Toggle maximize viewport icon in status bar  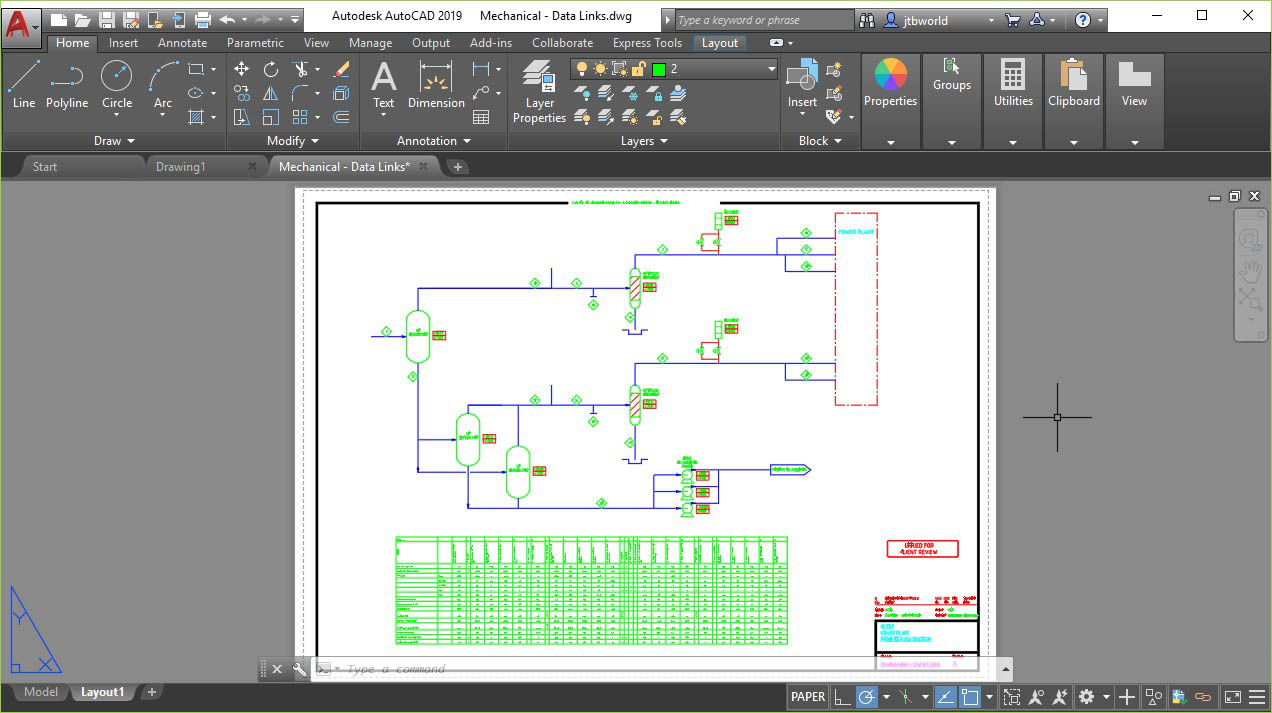tap(1012, 697)
